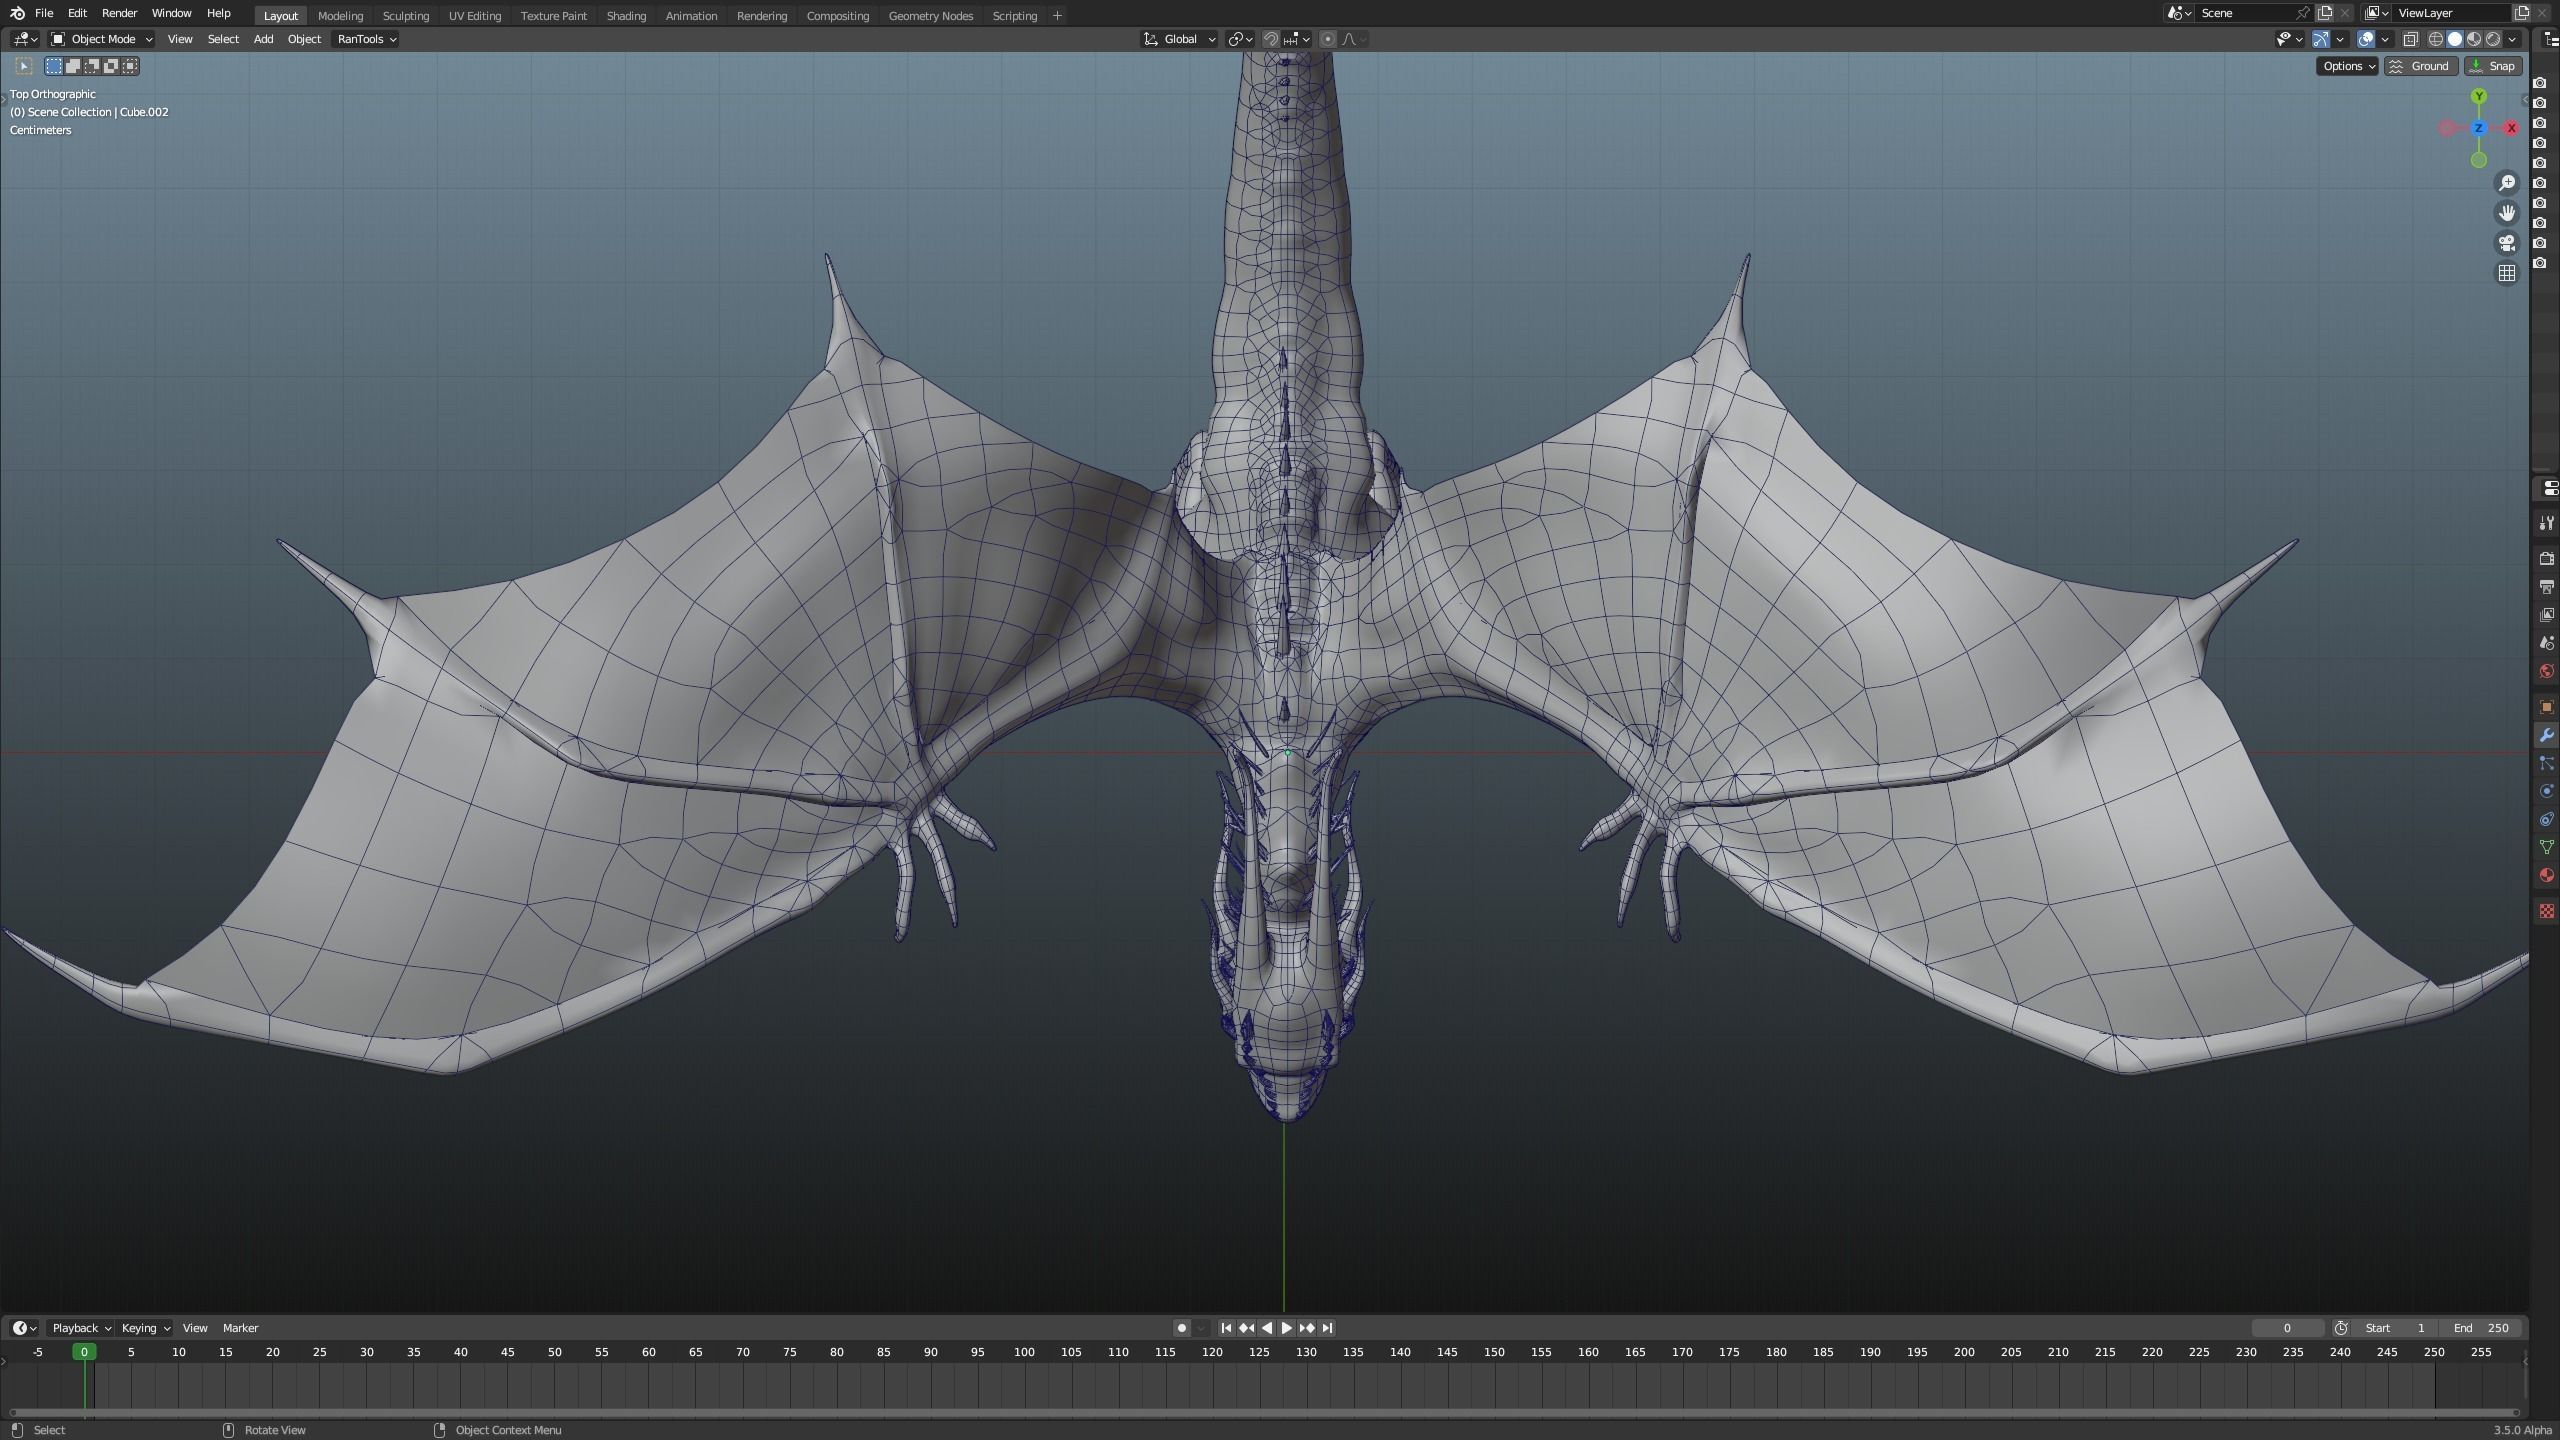The width and height of the screenshot is (2560, 1440).
Task: Click the zoom magnifier viewport gizmo
Action: tap(2507, 183)
